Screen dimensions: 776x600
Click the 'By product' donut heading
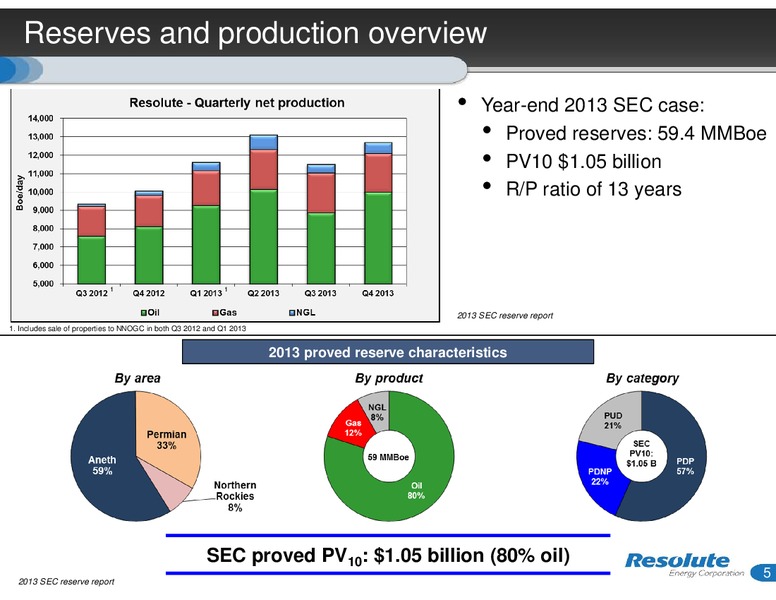pyautogui.click(x=389, y=378)
